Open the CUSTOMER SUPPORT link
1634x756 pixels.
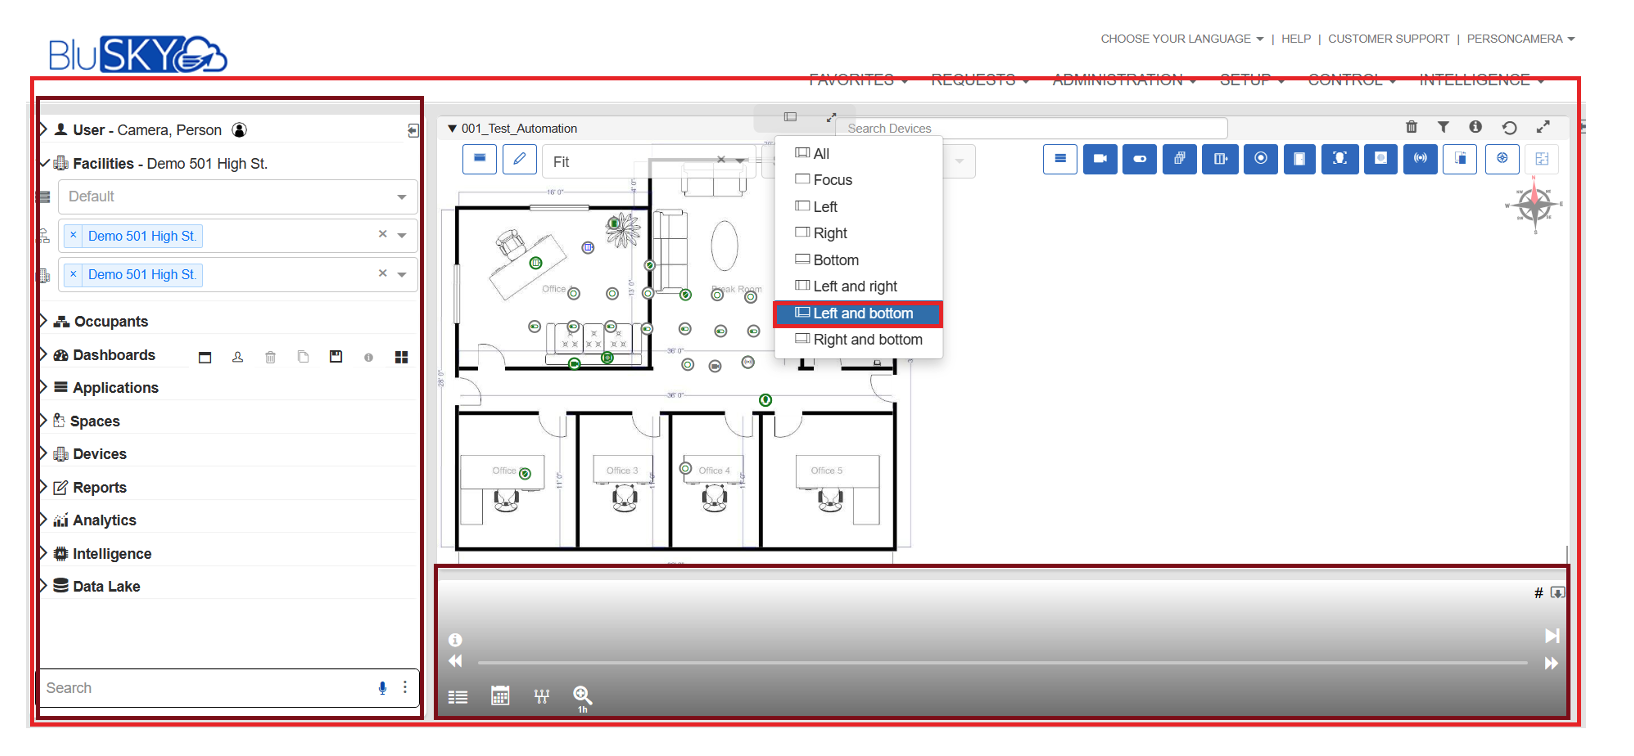pyautogui.click(x=1388, y=39)
